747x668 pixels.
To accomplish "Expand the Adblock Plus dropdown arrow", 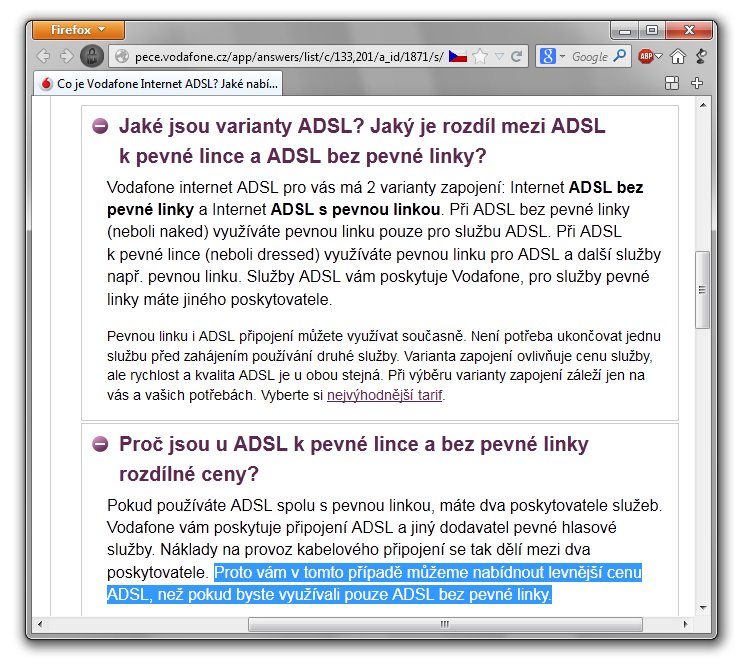I will click(x=659, y=56).
